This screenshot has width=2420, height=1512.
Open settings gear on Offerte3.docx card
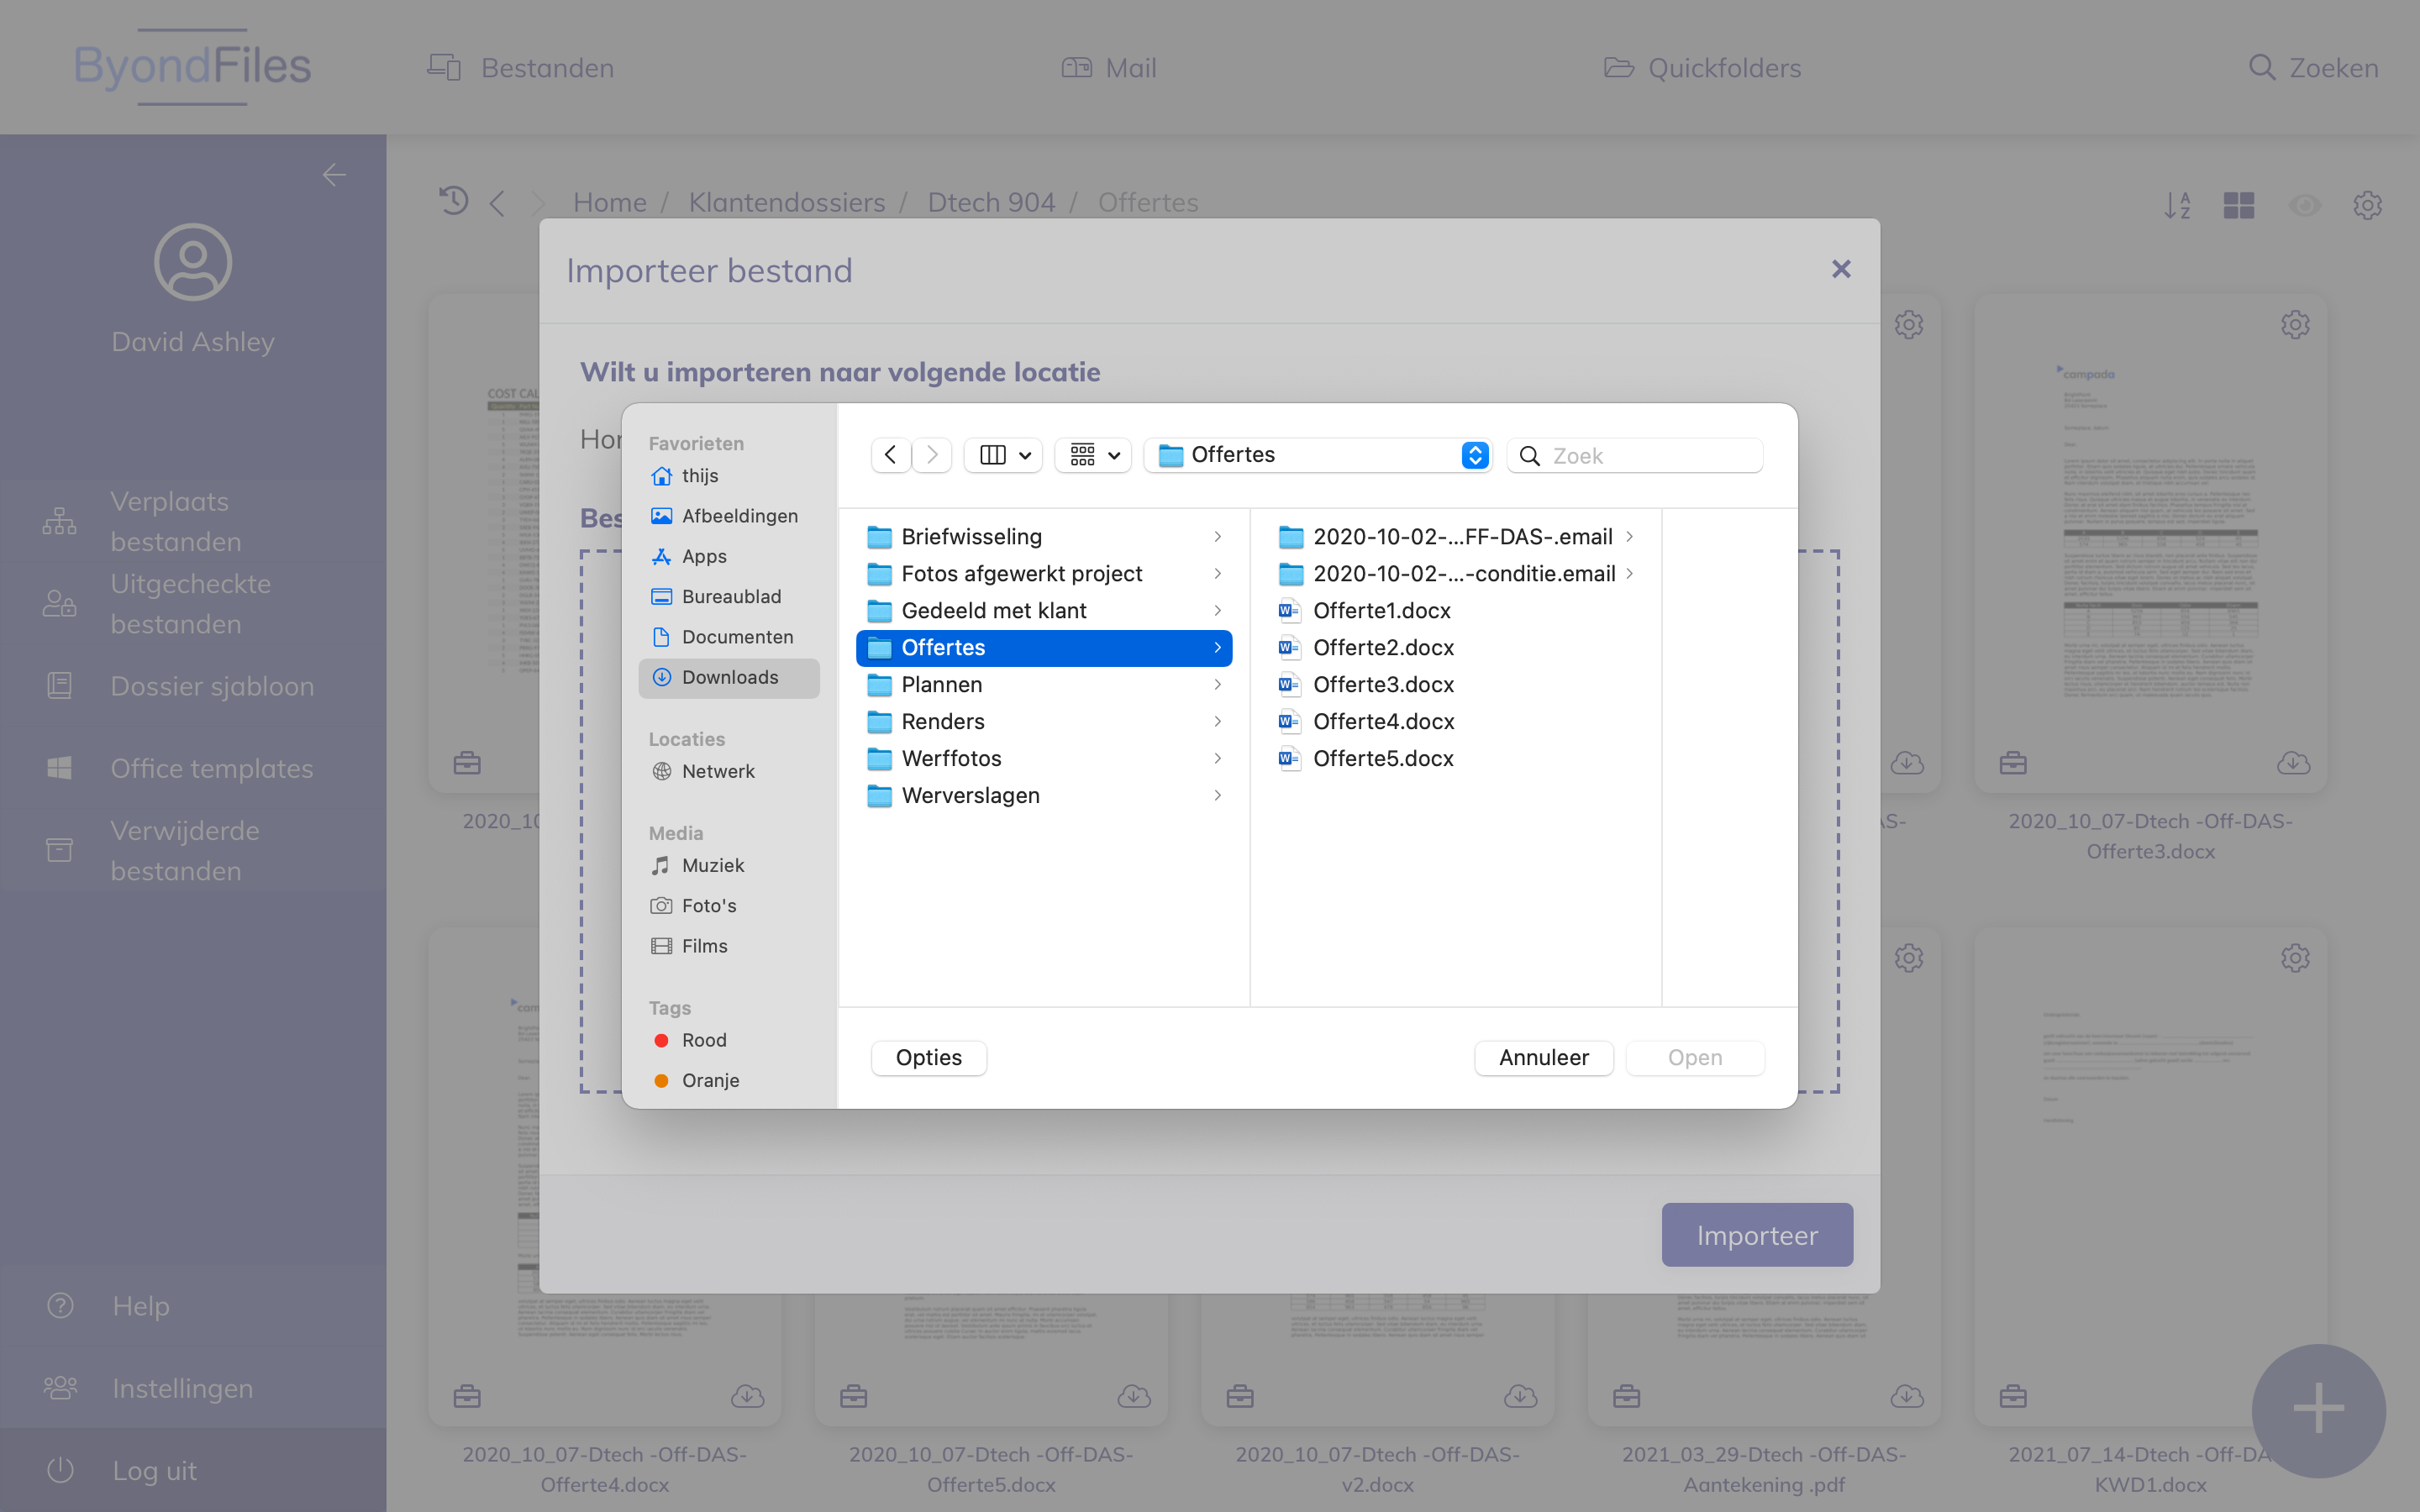2294,325
